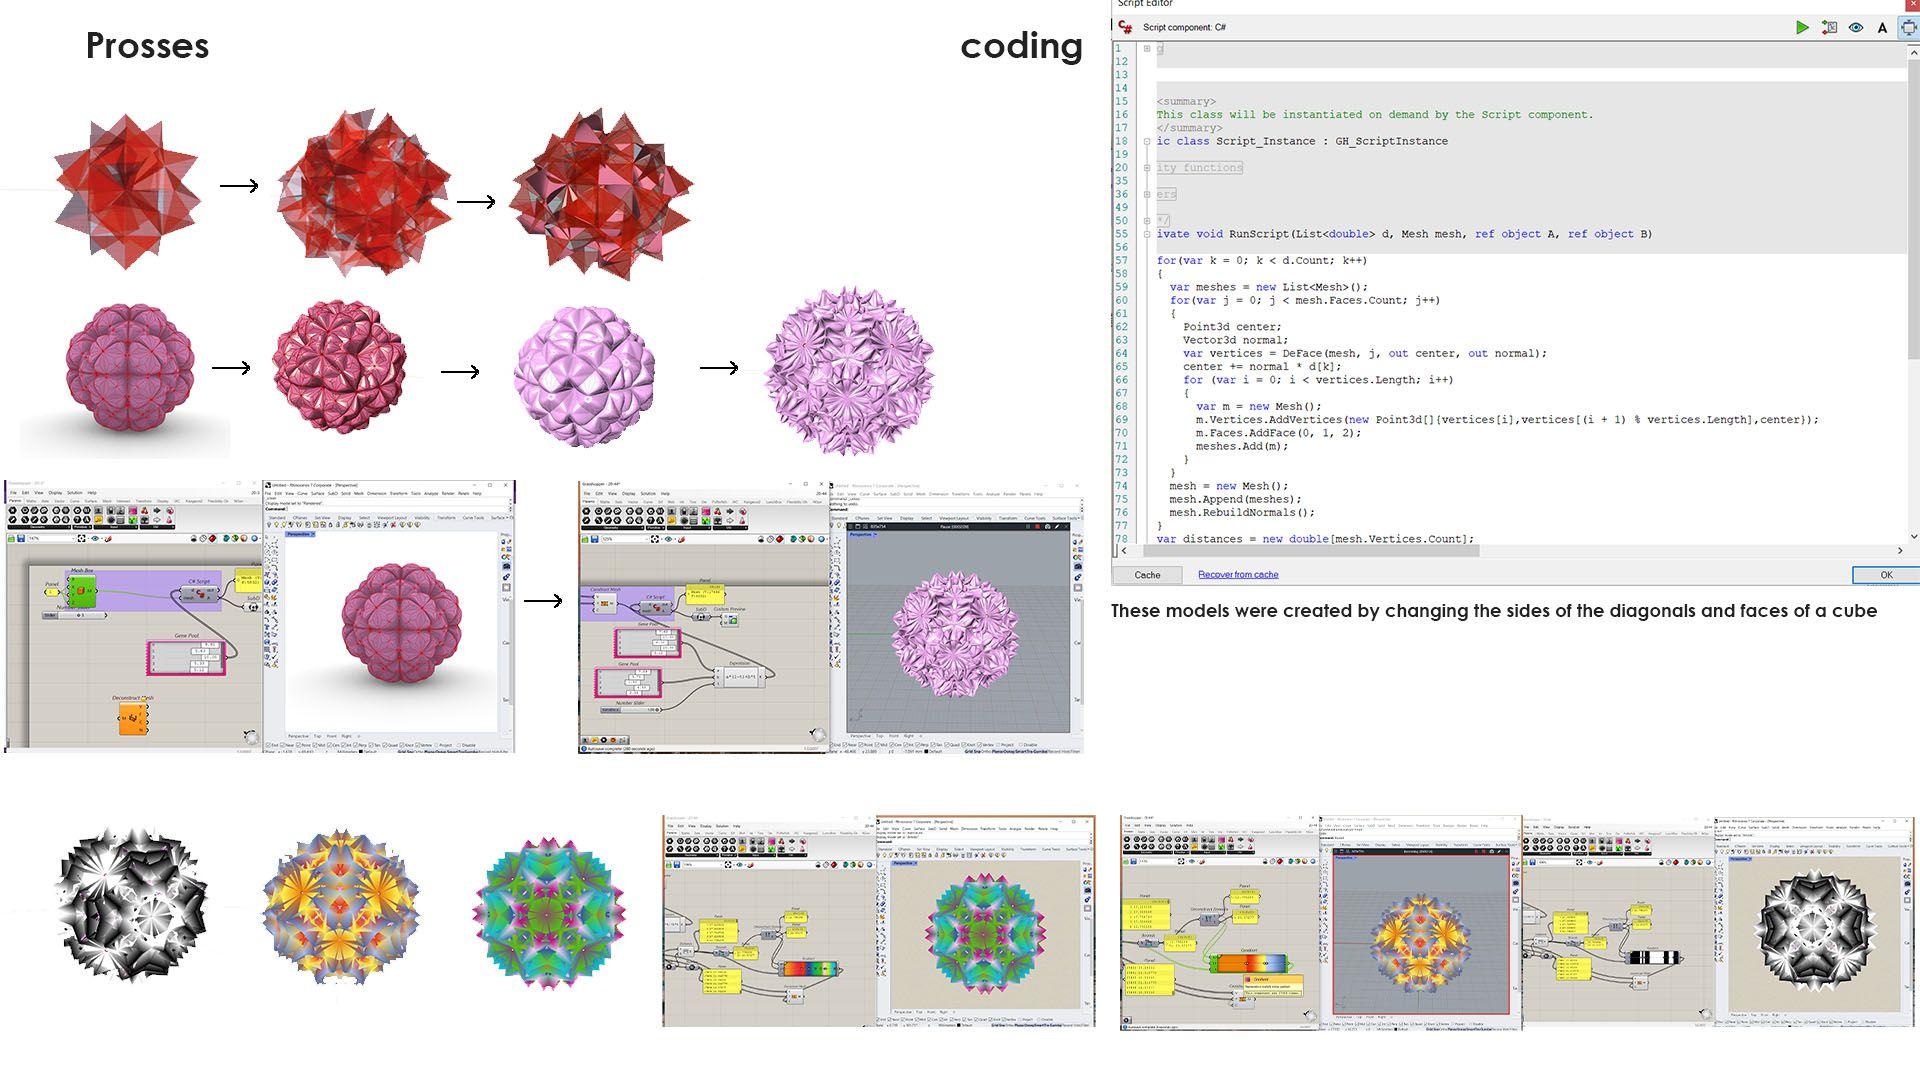Close the Script Editor window
This screenshot has width=1920, height=1080.
(1913, 4)
